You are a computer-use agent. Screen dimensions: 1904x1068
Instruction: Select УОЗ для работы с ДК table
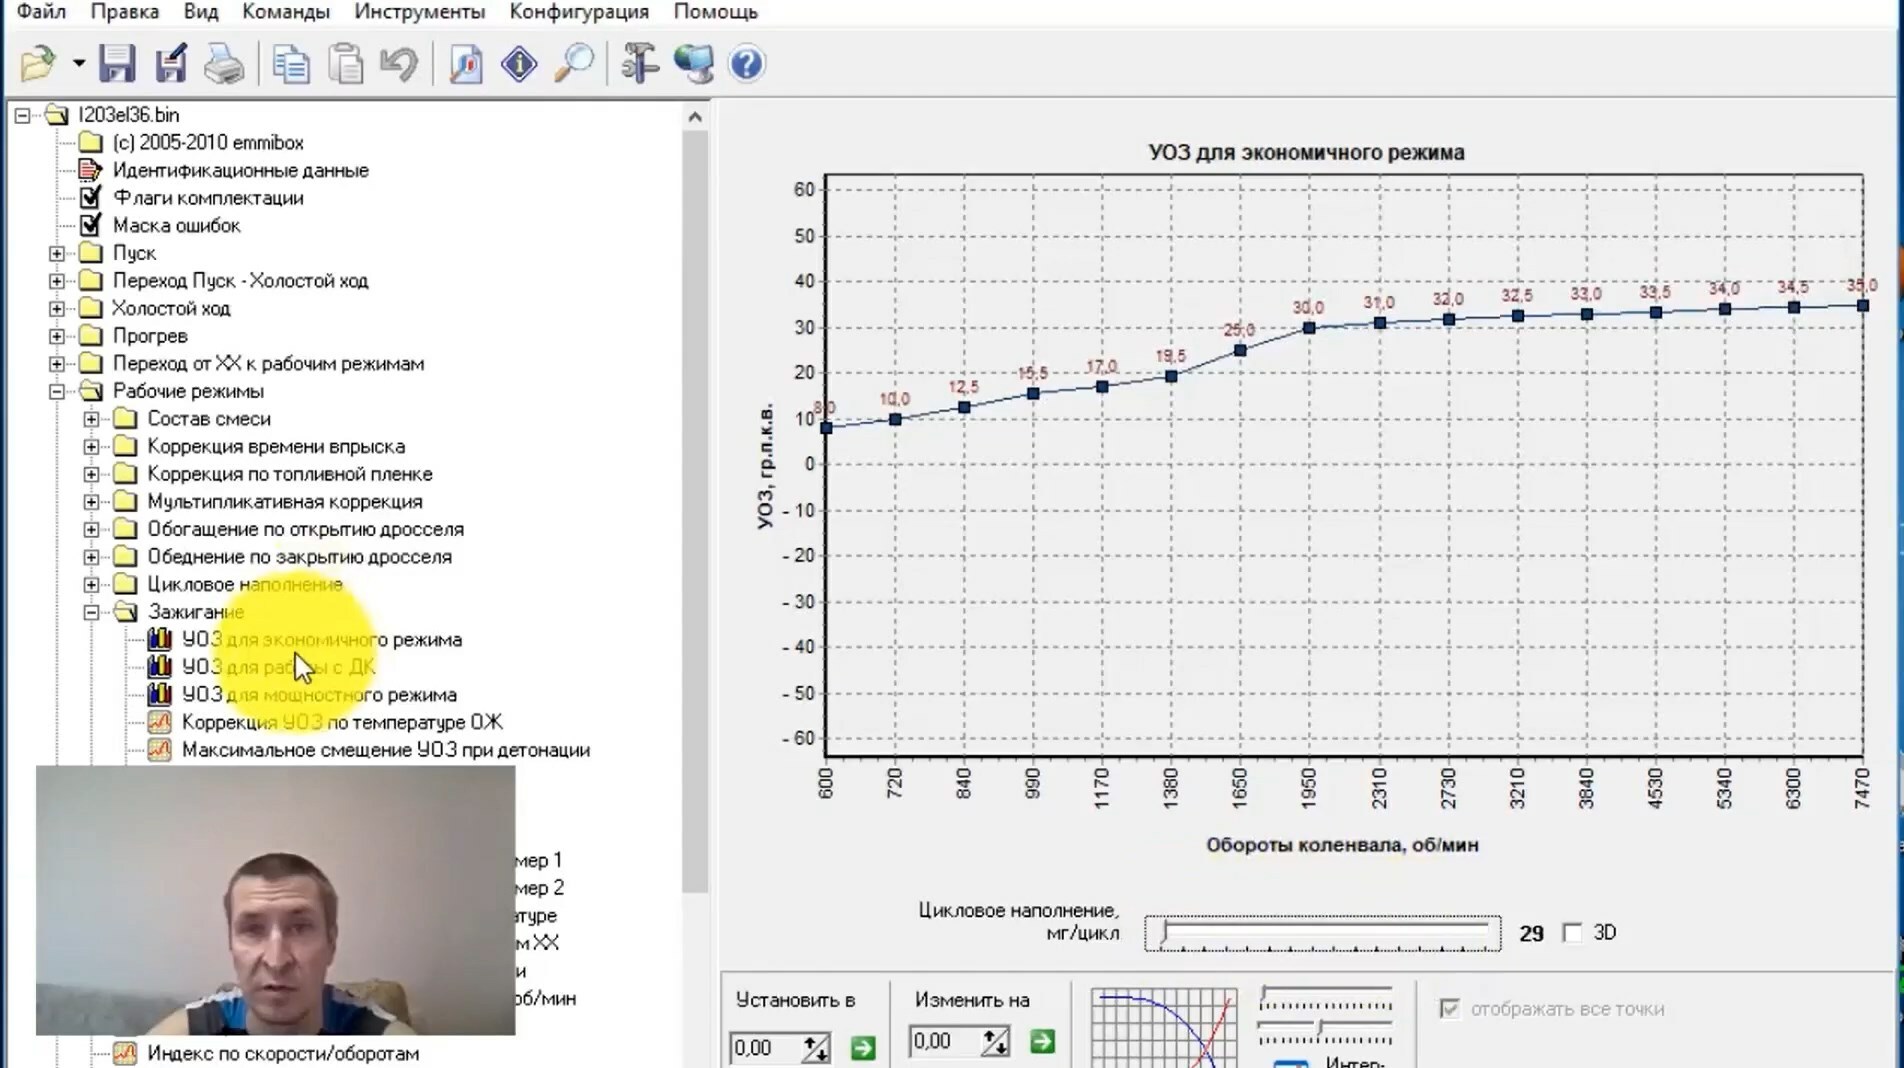278,667
